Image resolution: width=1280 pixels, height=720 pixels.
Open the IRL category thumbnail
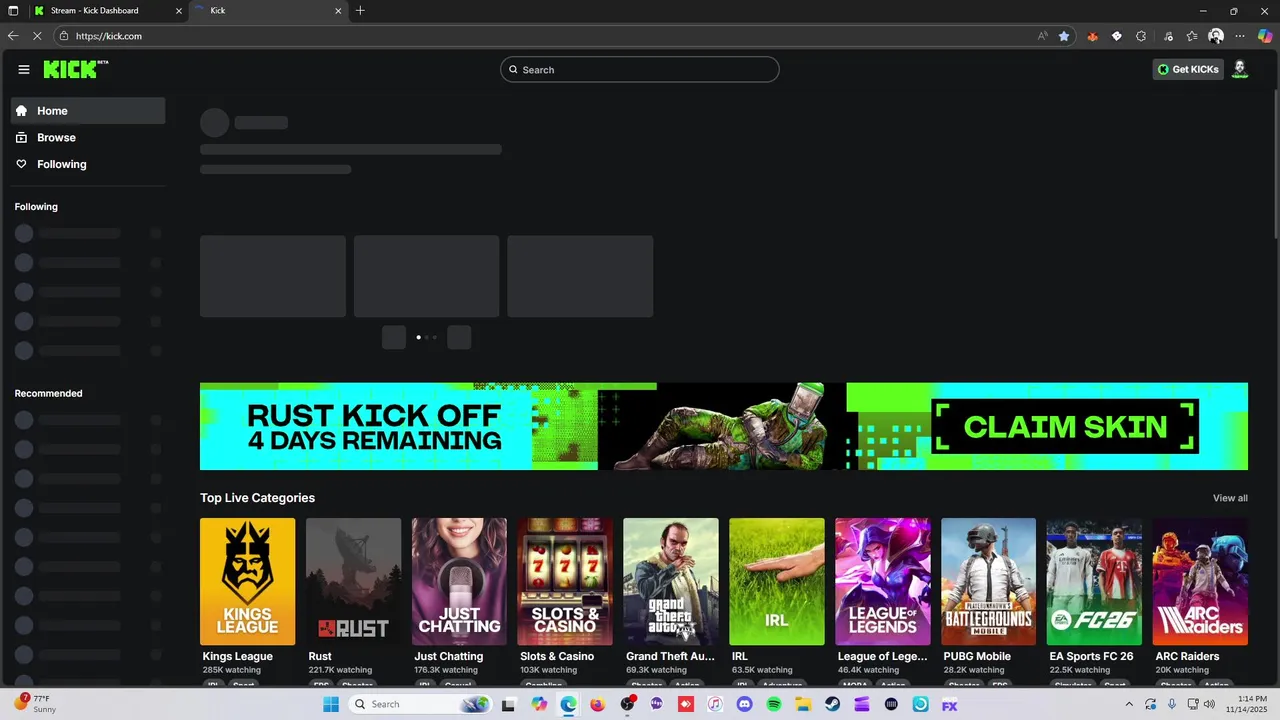click(777, 581)
